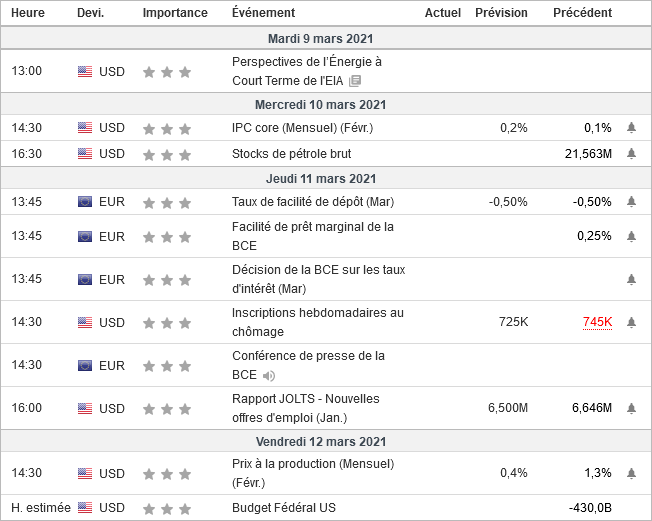Click the US flag in the 13:00 row
This screenshot has height=521, width=652.
85,72
